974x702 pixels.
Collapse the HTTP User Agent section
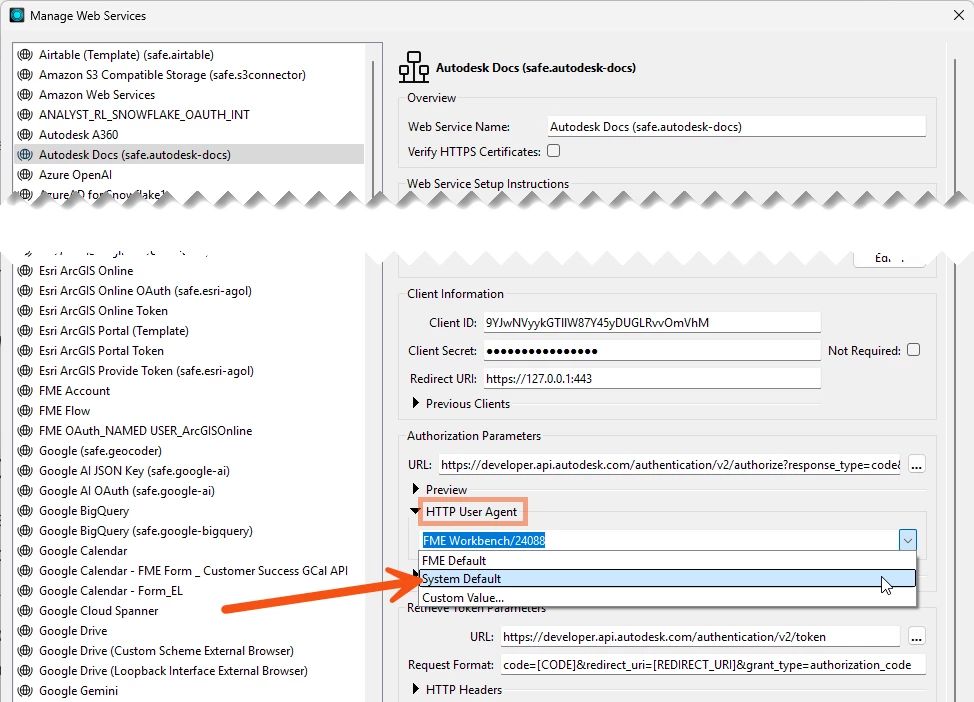415,511
